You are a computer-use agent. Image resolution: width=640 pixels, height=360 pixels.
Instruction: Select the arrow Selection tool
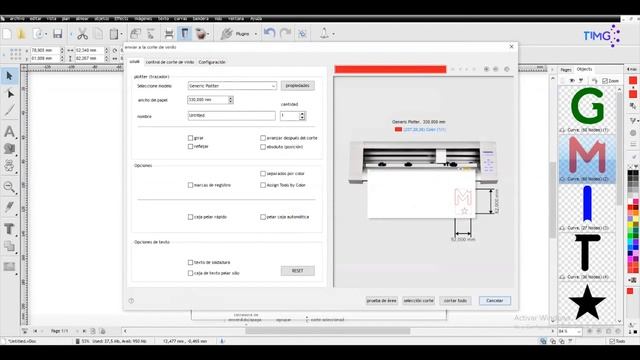pyautogui.click(x=9, y=76)
